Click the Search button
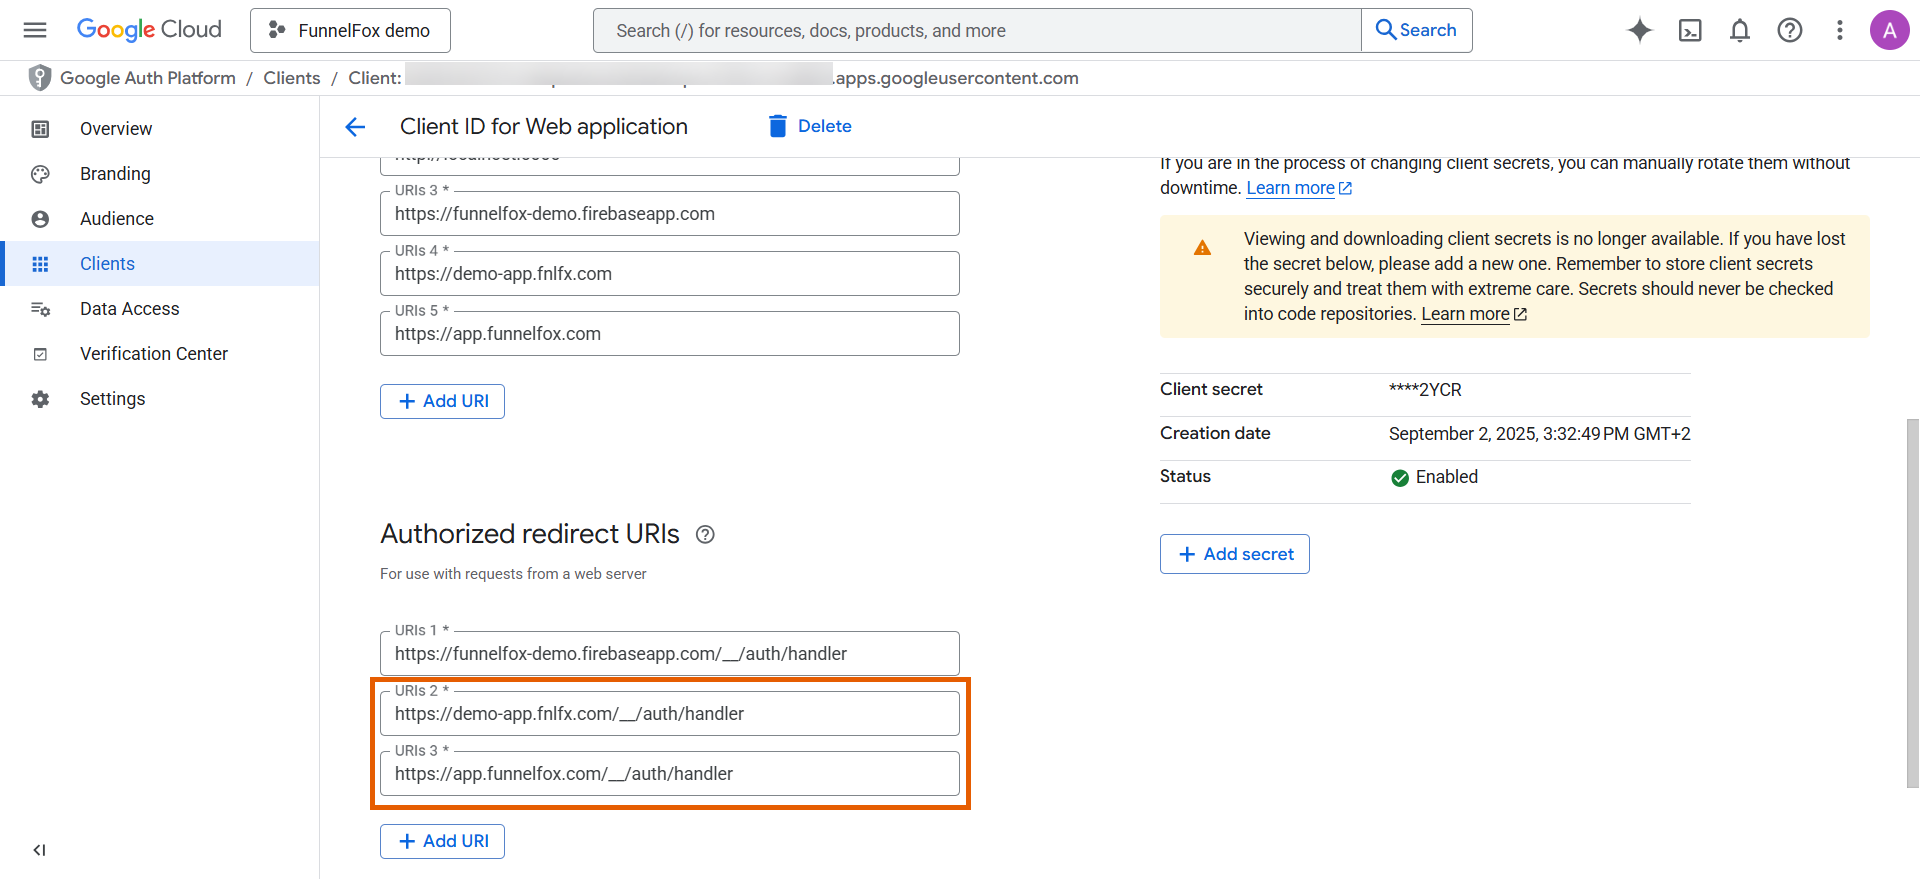Viewport: 1920px width, 879px height. (1416, 30)
